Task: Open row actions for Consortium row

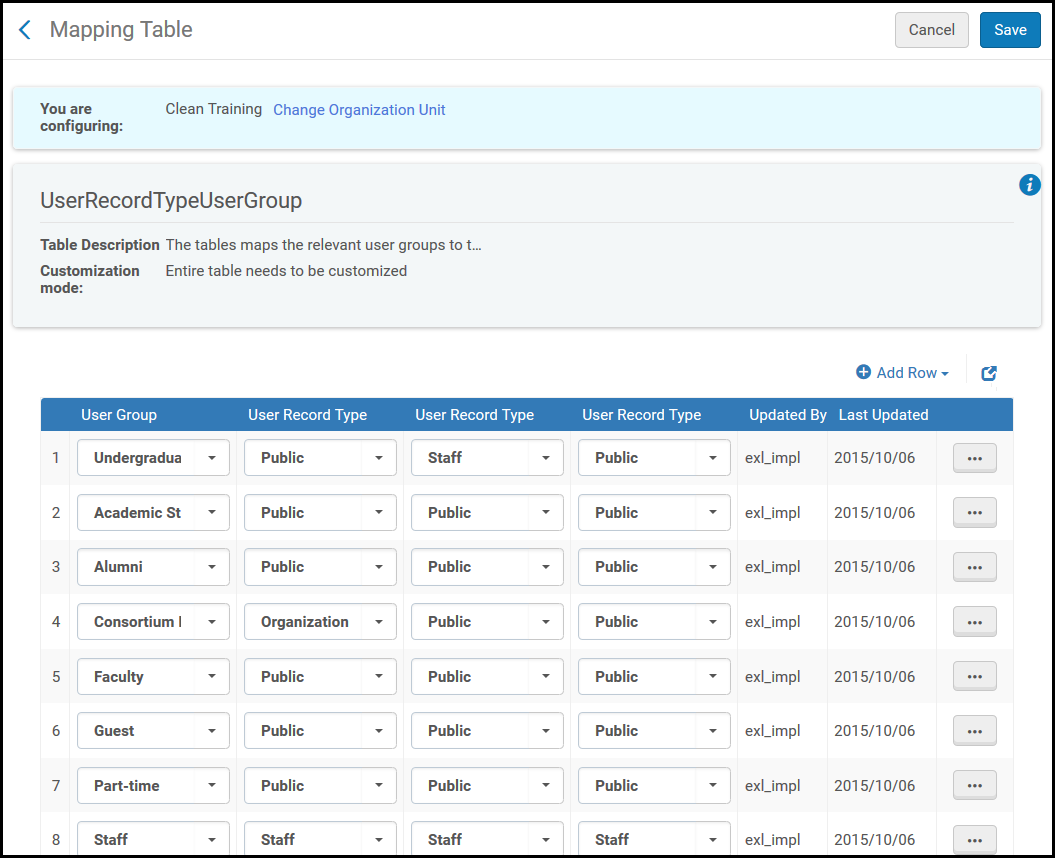Action: pos(974,622)
